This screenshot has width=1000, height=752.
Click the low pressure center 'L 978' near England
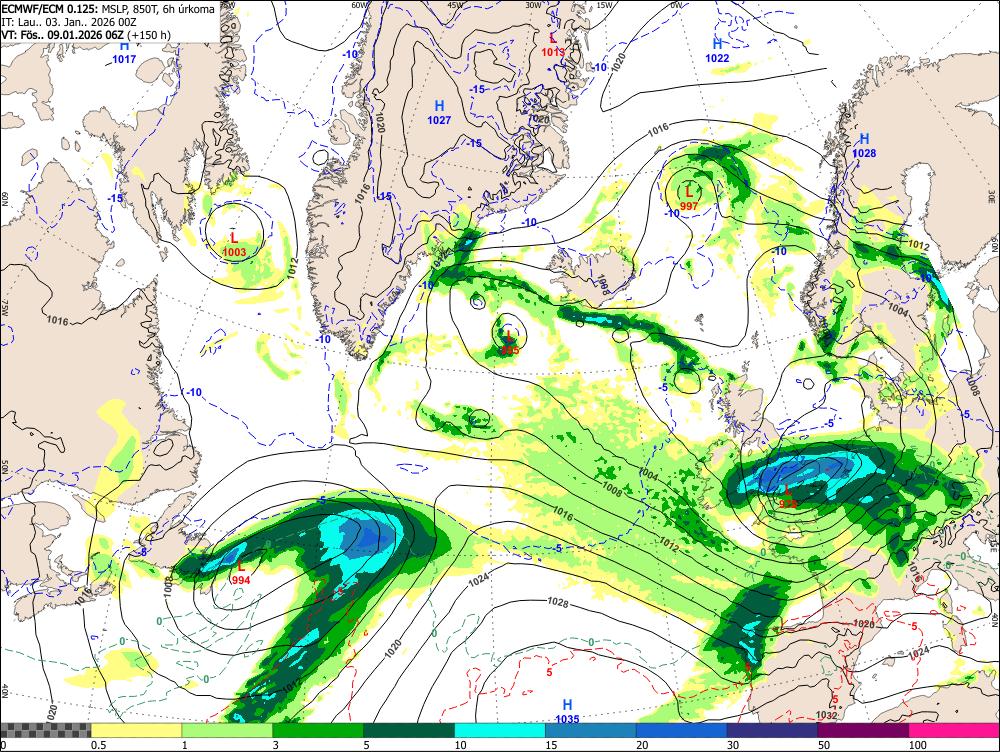[788, 496]
